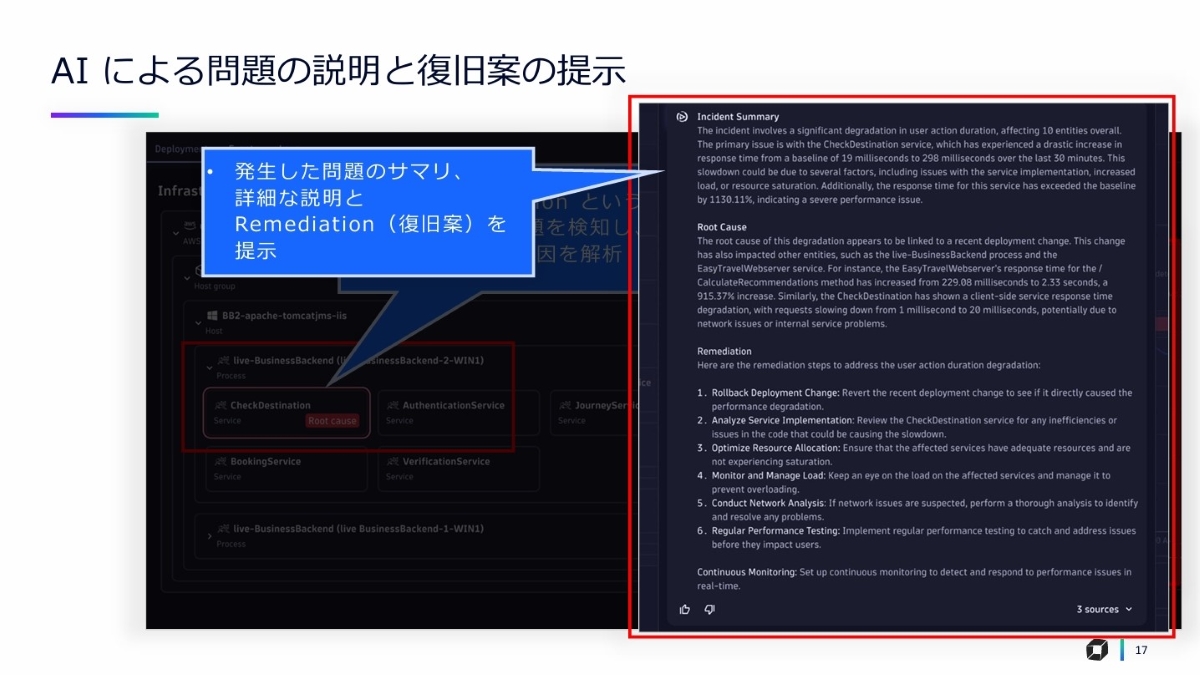The image size is (1200, 675).
Task: Click the Remediation heading text
Action: coord(724,351)
